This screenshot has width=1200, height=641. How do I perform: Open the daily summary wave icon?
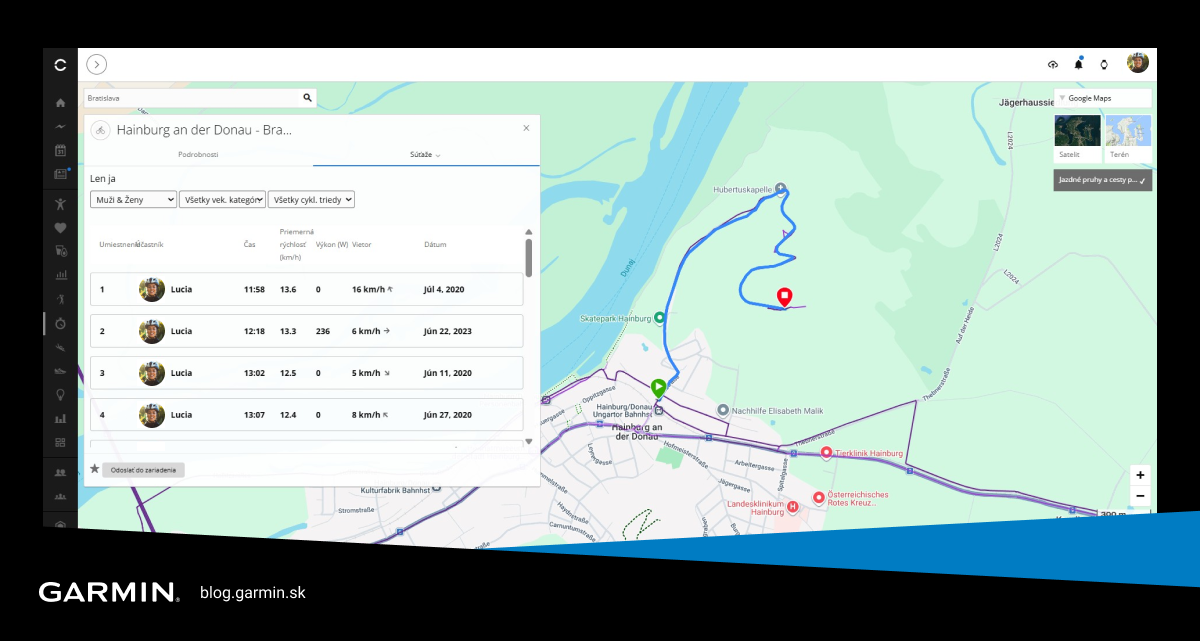coord(60,127)
